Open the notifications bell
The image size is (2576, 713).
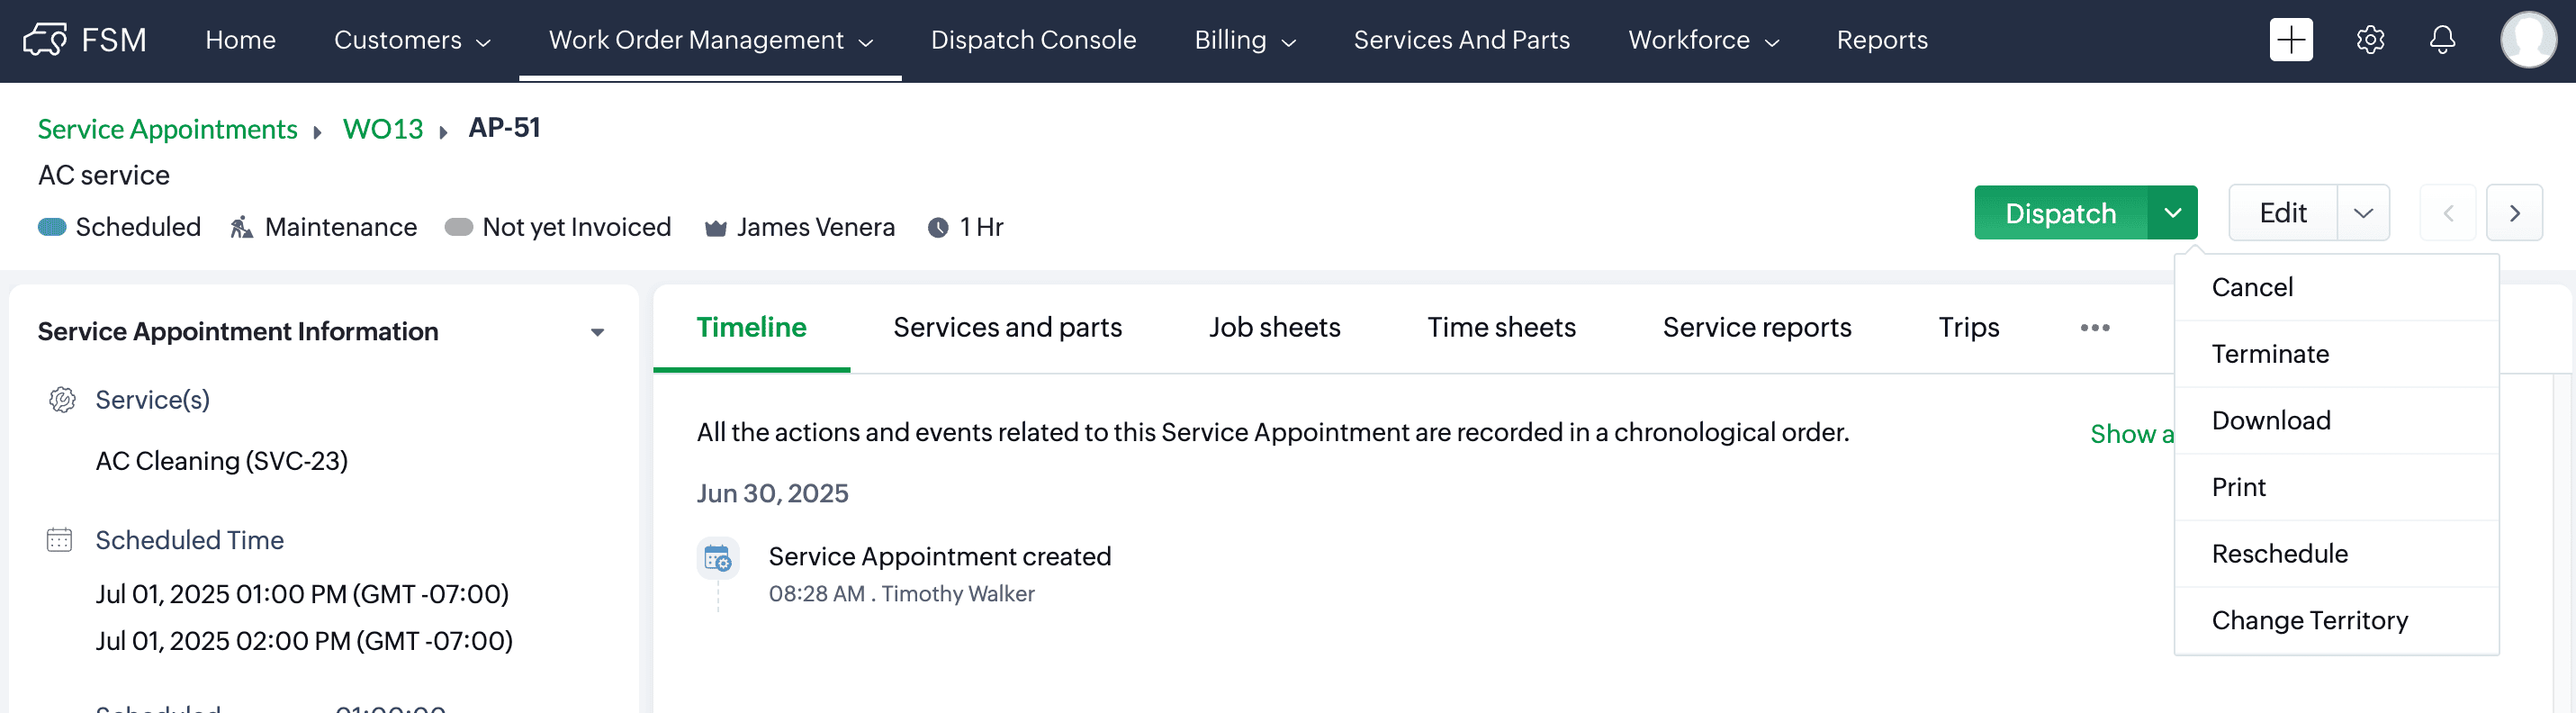(x=2442, y=40)
